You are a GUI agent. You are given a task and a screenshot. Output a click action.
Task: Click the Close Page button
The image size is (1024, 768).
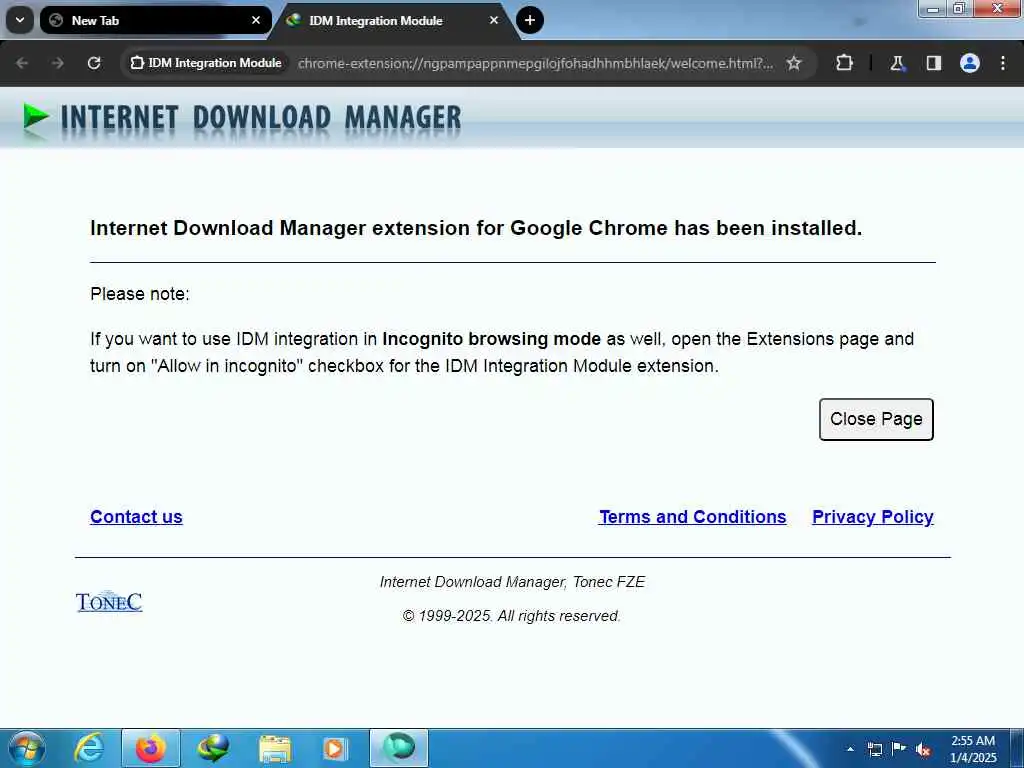click(x=876, y=419)
